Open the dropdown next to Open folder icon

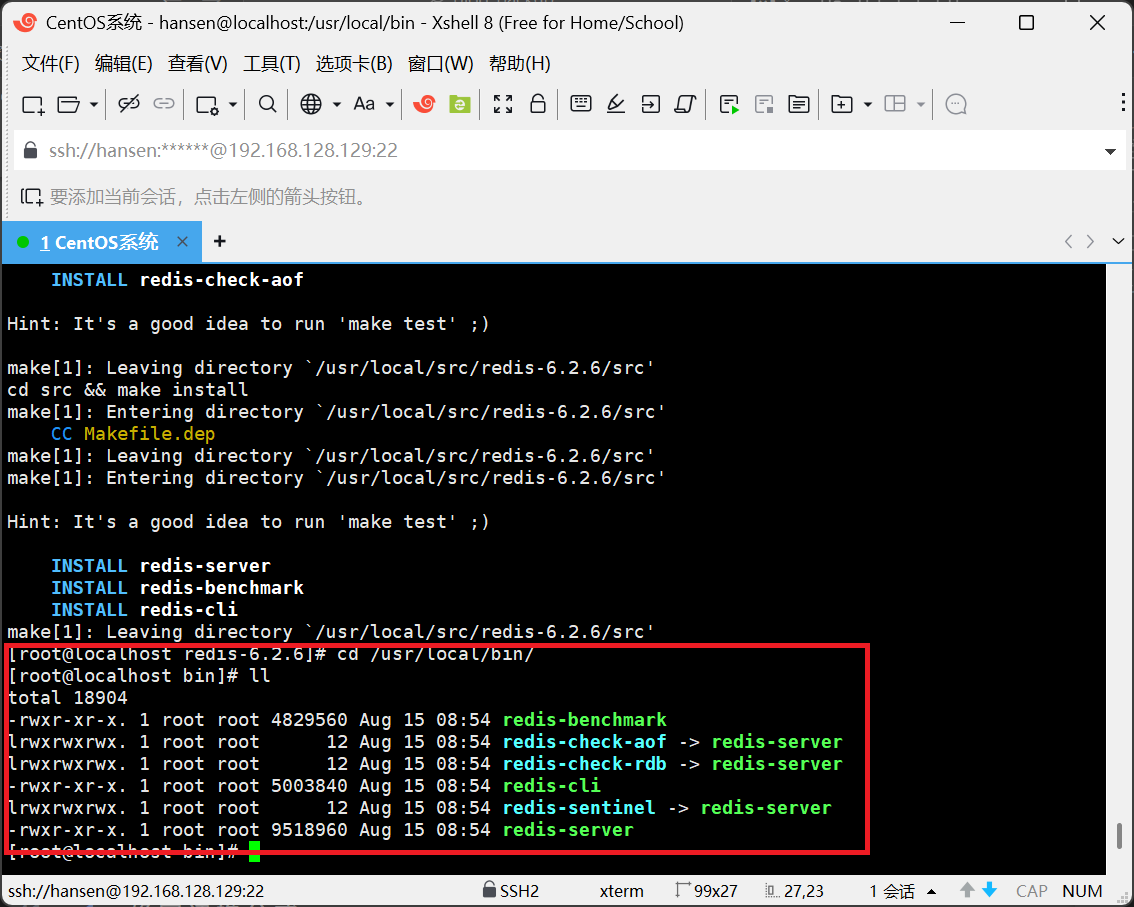(94, 104)
